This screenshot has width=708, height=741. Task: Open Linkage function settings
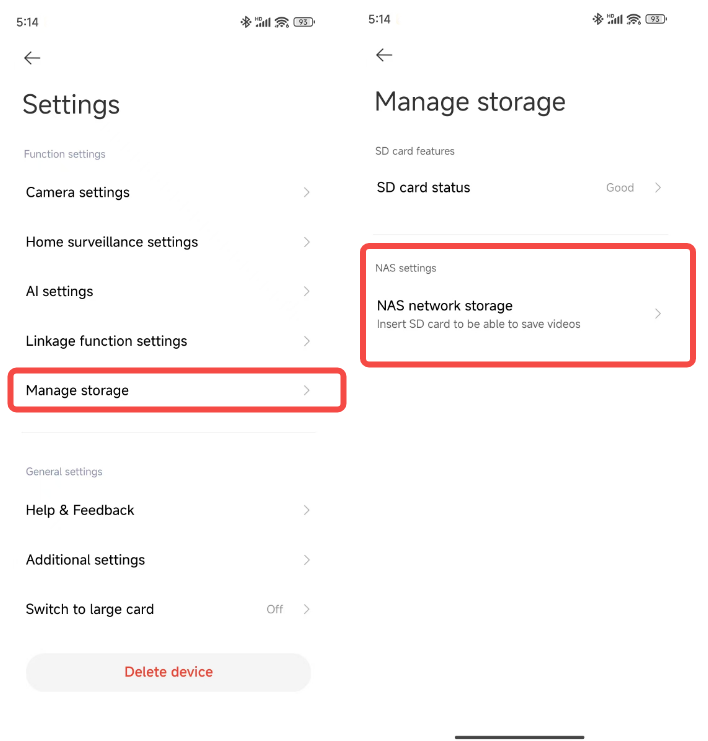(107, 341)
